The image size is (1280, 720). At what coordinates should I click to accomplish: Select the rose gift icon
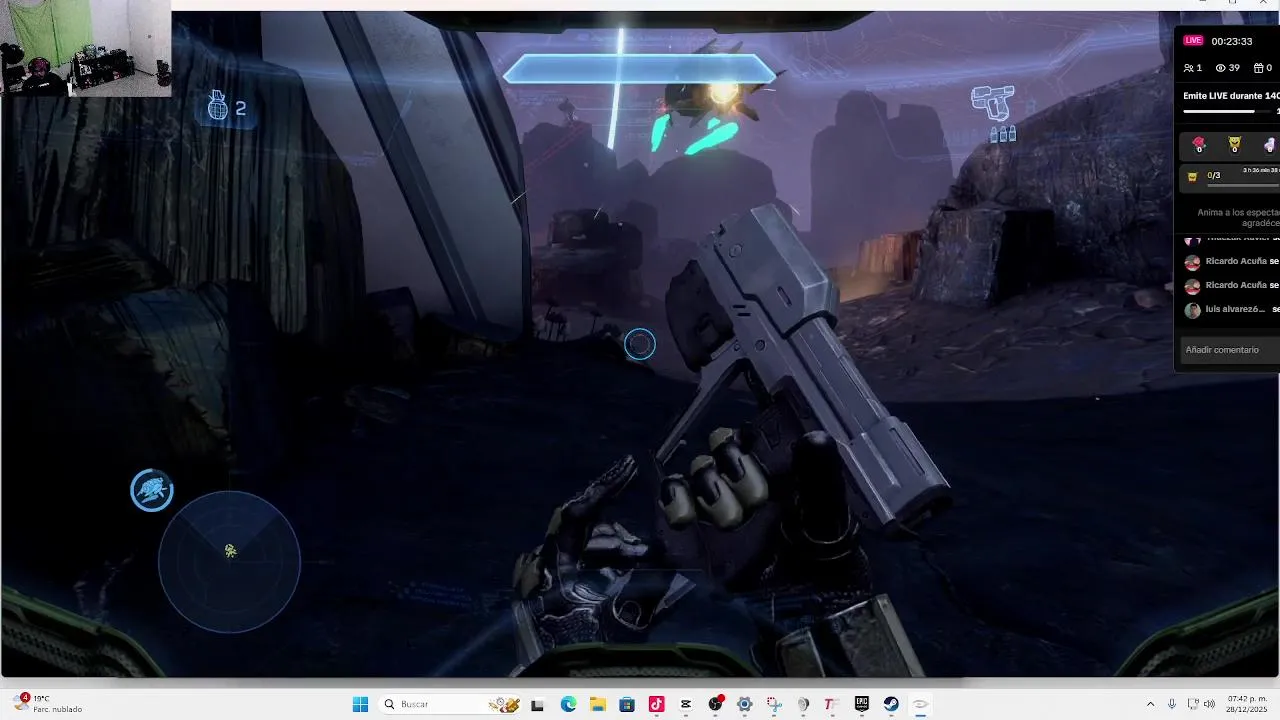point(1199,145)
